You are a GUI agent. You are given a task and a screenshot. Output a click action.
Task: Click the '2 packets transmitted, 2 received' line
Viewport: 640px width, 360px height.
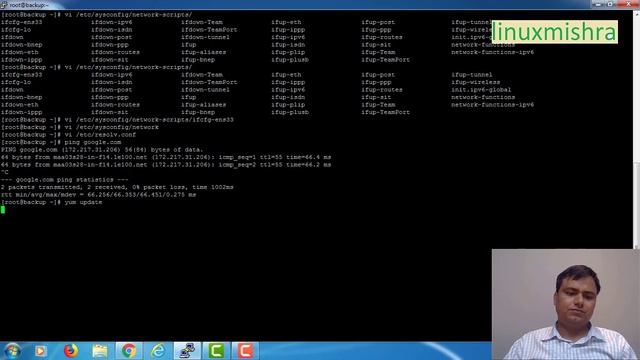117,187
